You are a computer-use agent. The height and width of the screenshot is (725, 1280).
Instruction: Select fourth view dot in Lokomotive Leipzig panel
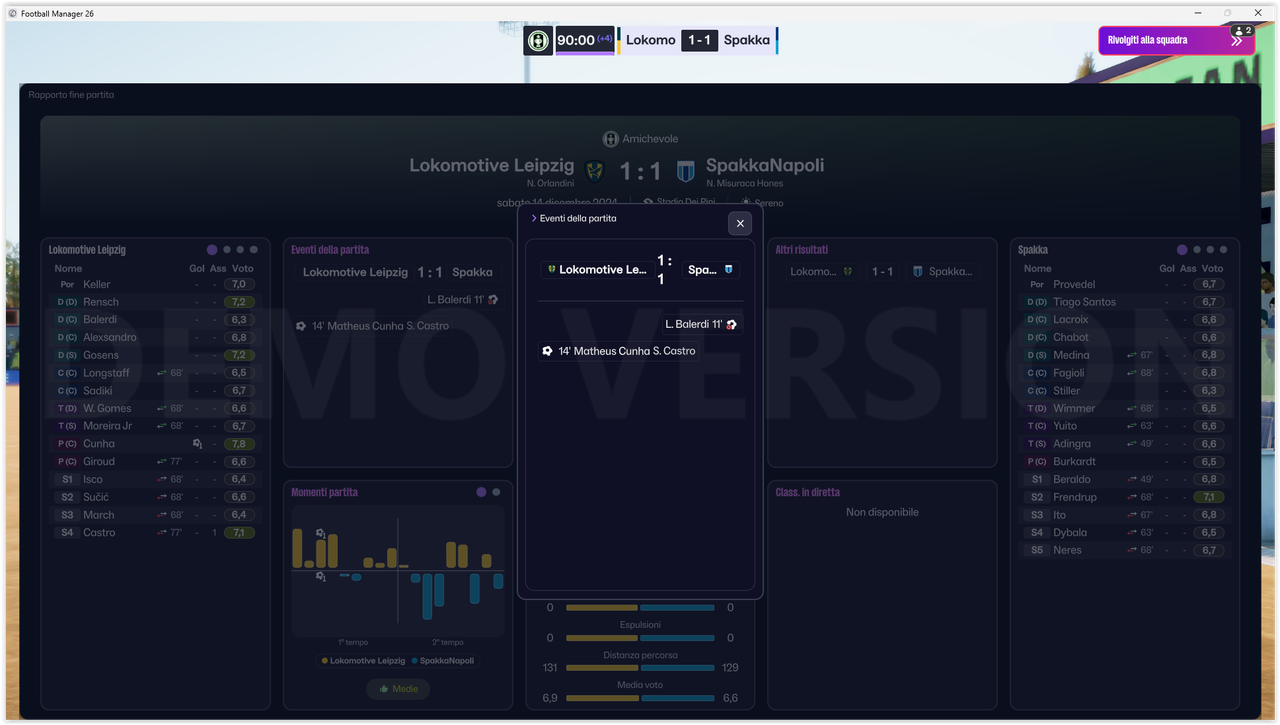pyautogui.click(x=254, y=250)
